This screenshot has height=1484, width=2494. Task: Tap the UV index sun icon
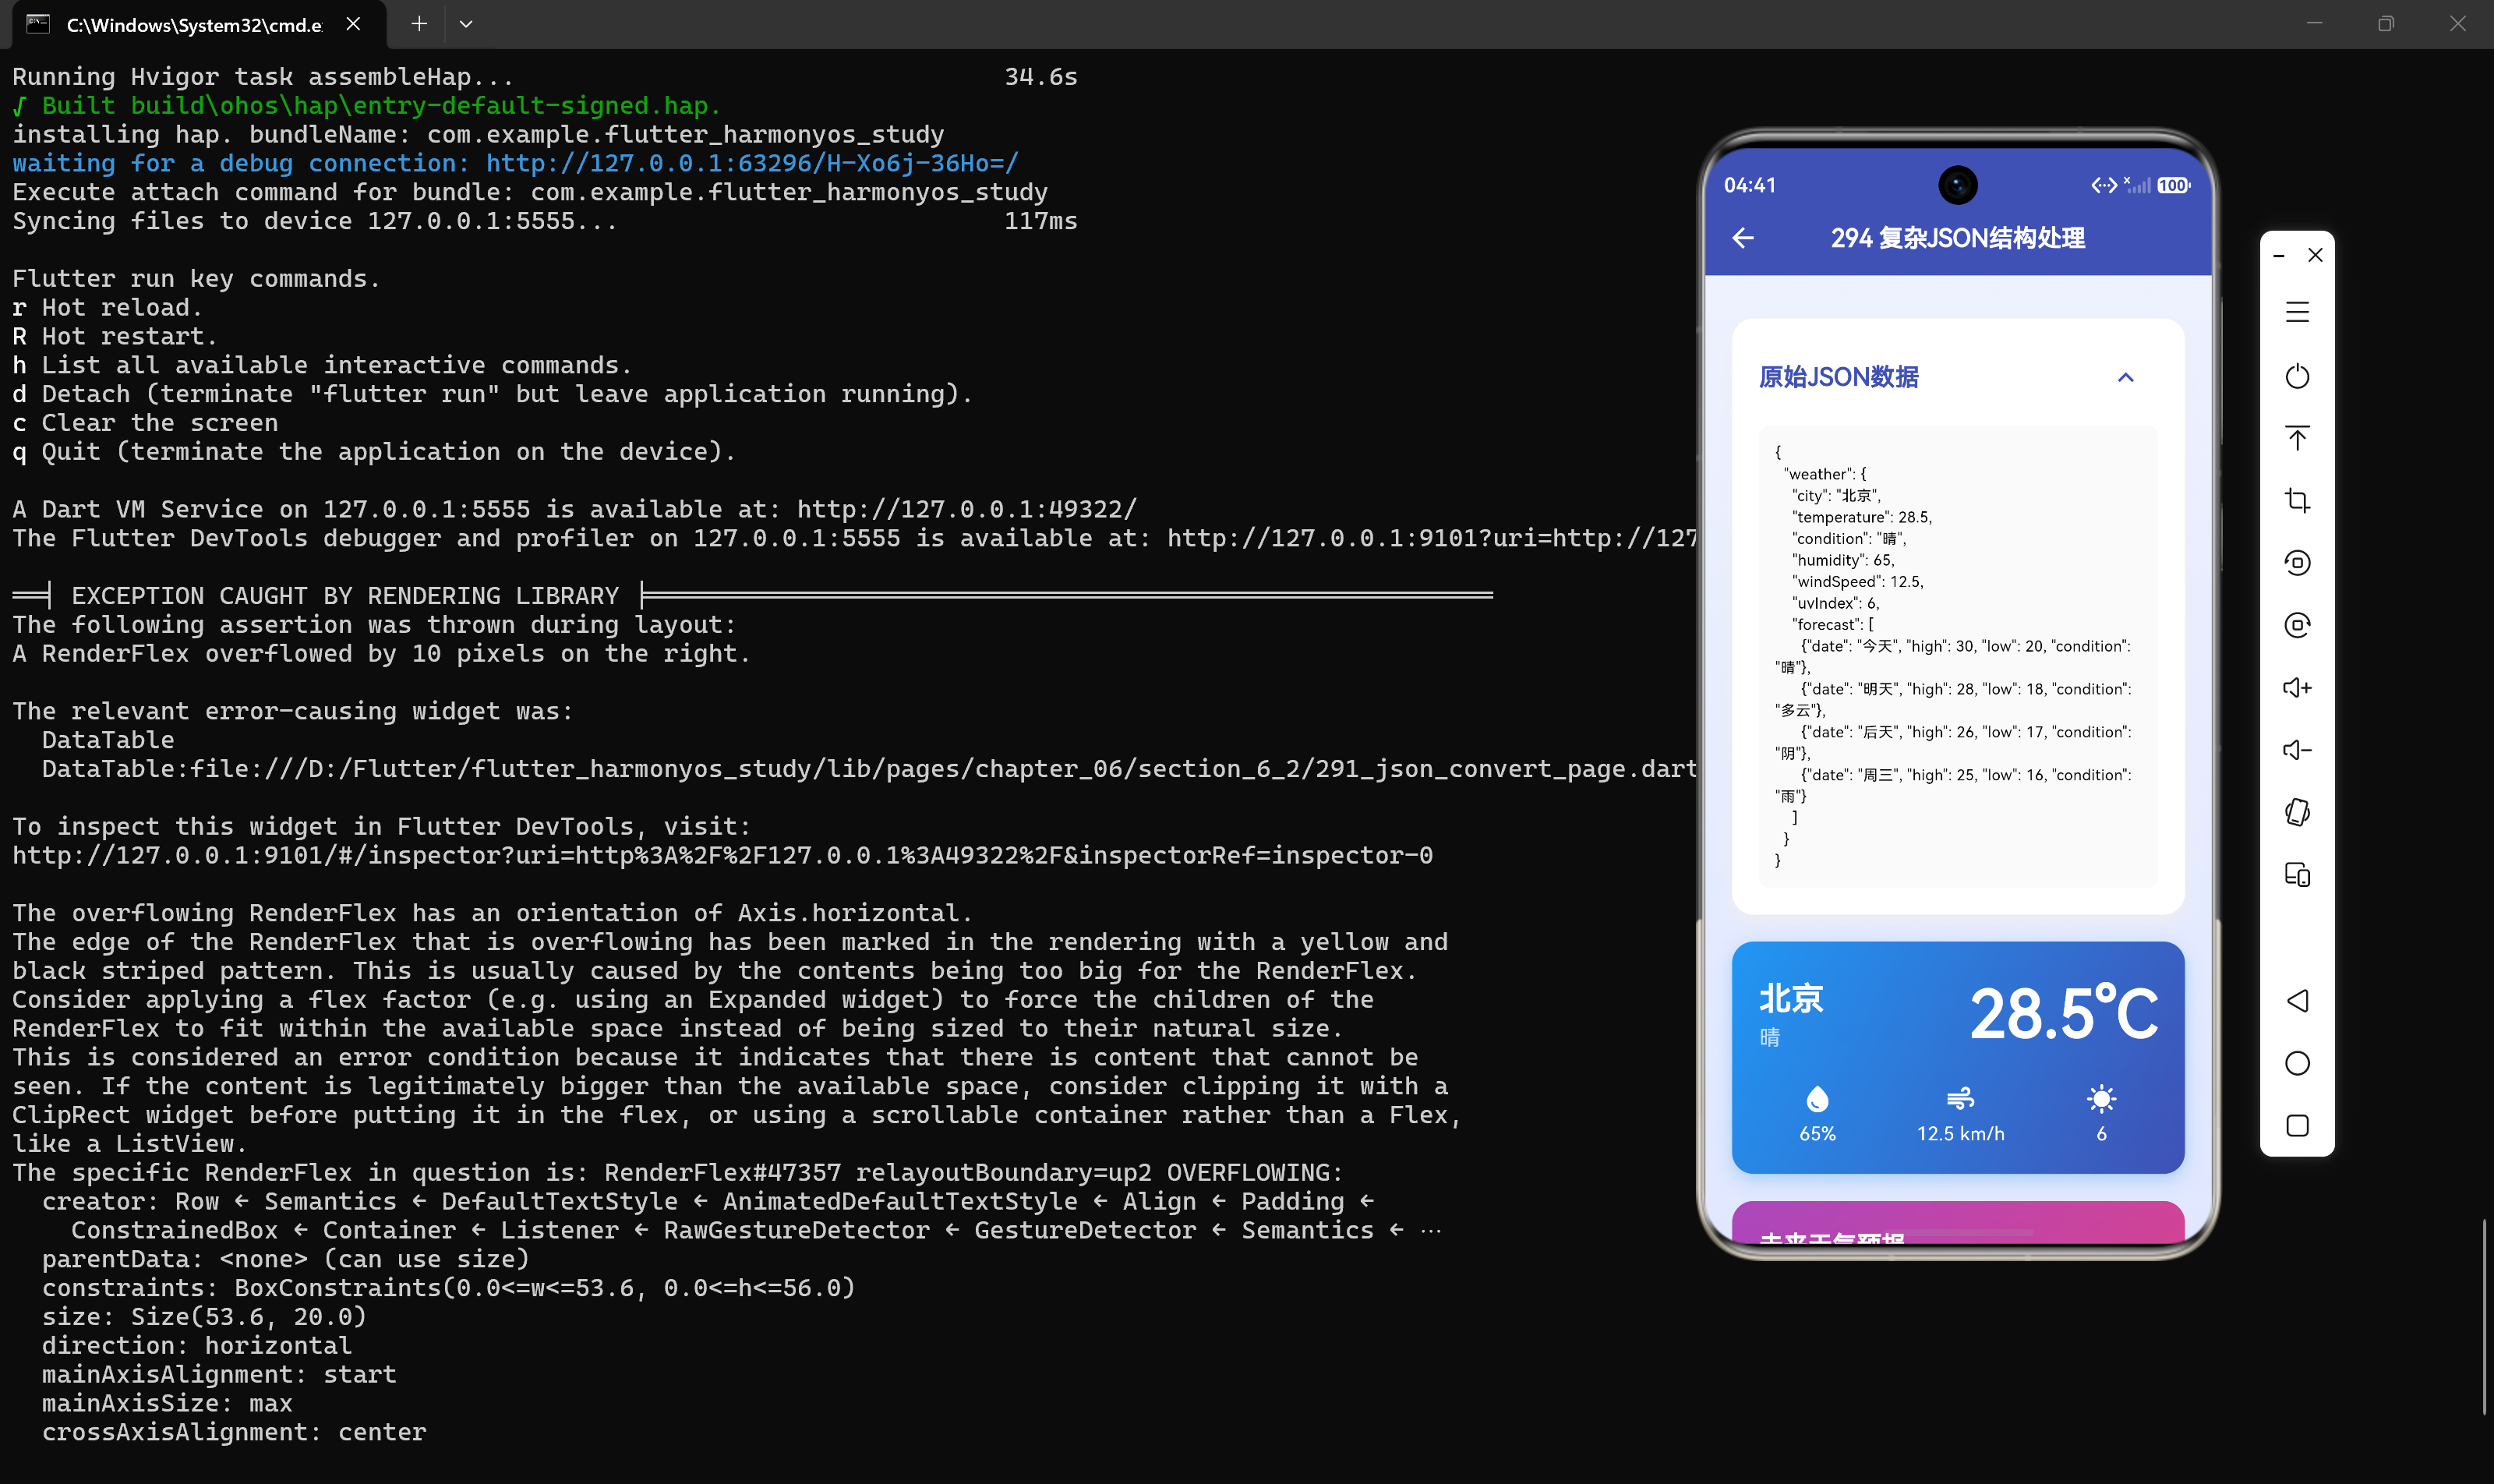[2101, 1099]
